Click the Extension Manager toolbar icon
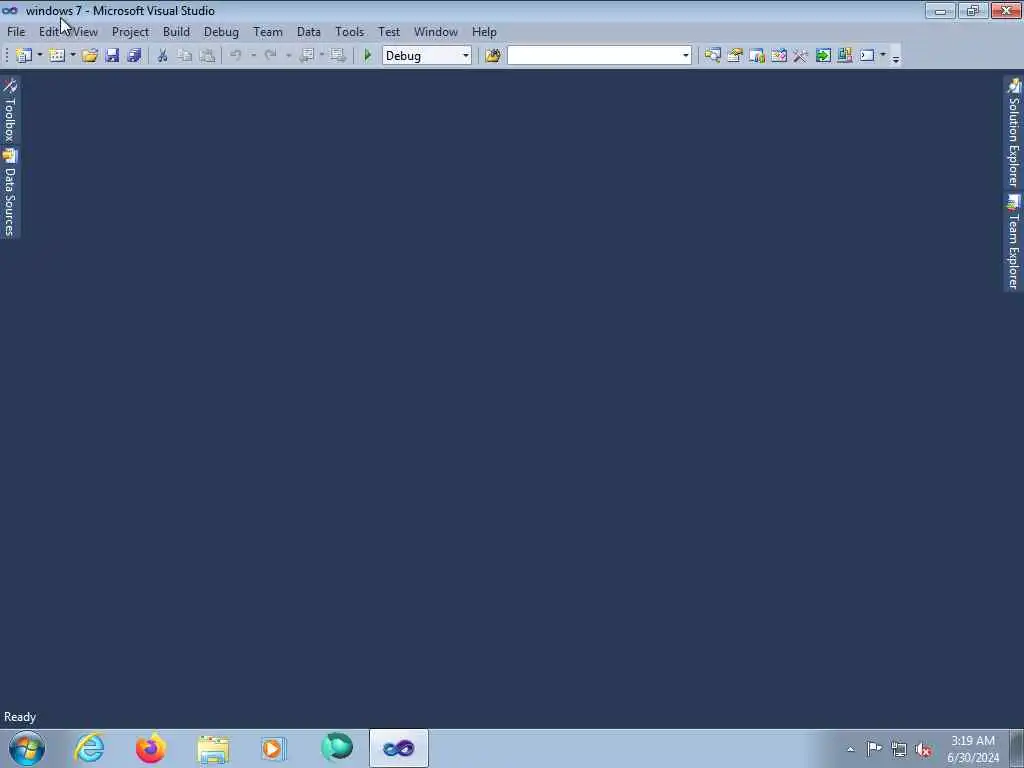This screenshot has height=768, width=1024. [x=844, y=56]
